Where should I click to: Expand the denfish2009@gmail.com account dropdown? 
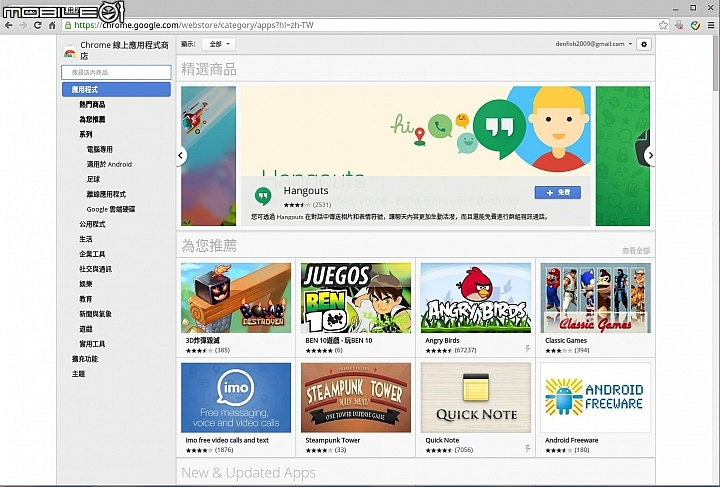pyautogui.click(x=594, y=44)
